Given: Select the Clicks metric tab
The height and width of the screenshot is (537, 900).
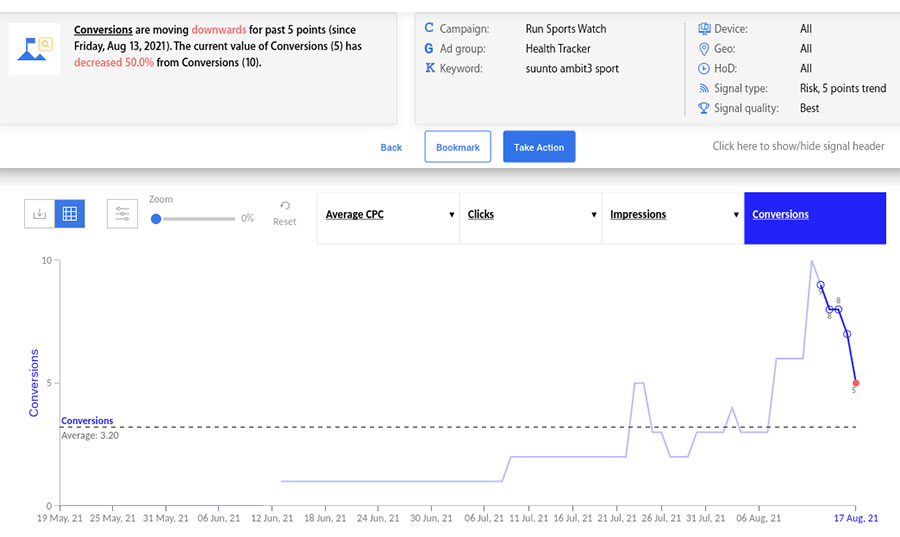Looking at the screenshot, I should 530,218.
